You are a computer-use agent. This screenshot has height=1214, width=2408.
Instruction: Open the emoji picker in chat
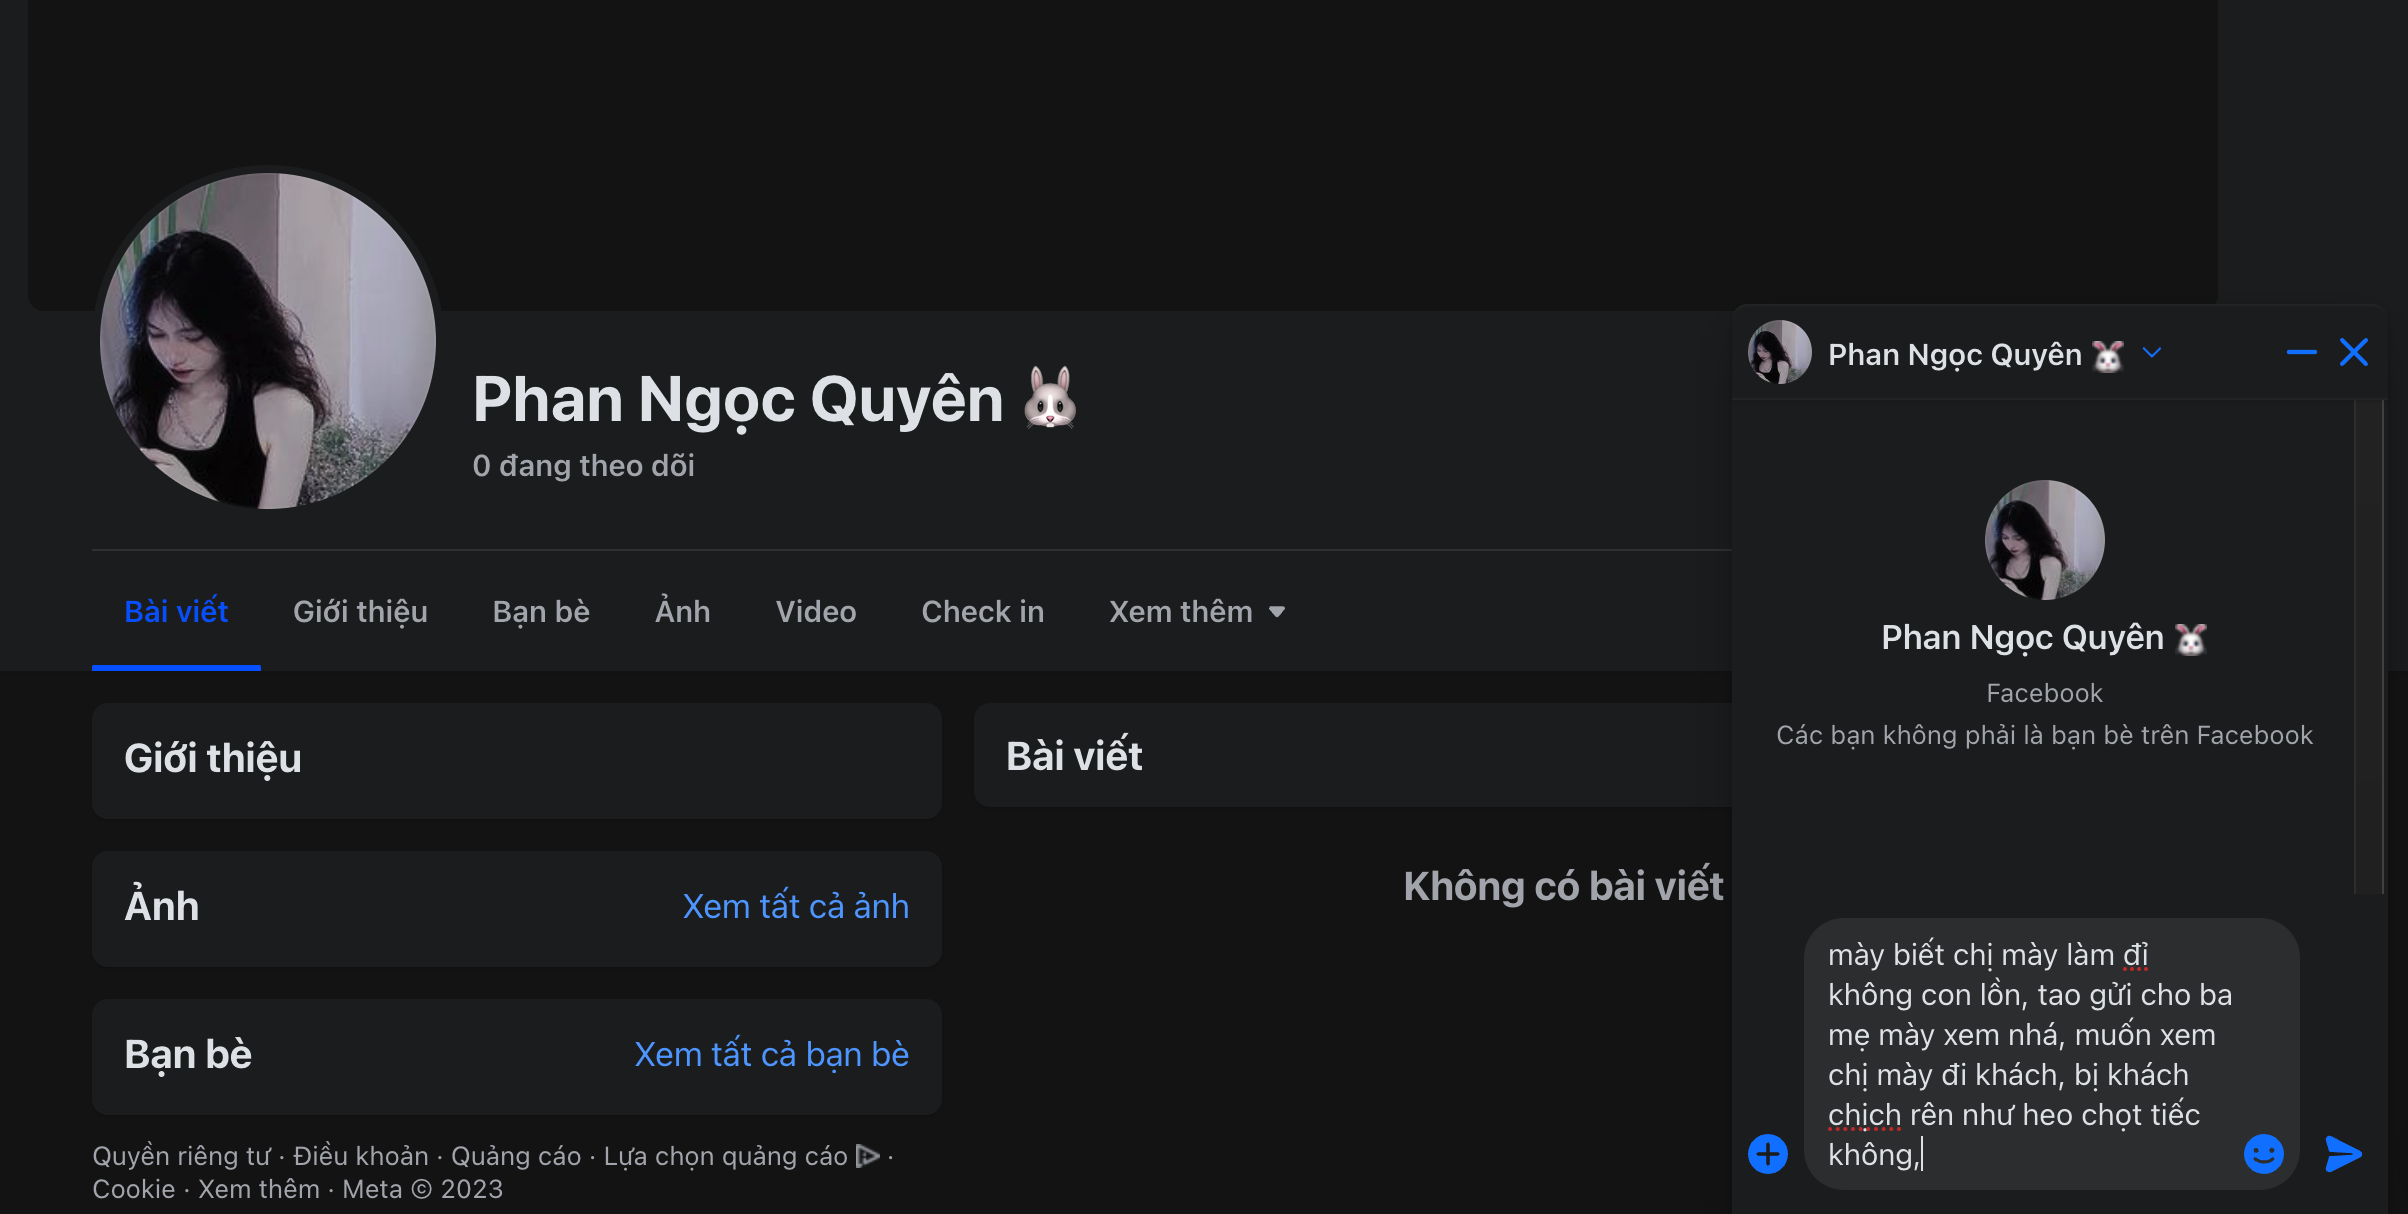pos(2263,1154)
